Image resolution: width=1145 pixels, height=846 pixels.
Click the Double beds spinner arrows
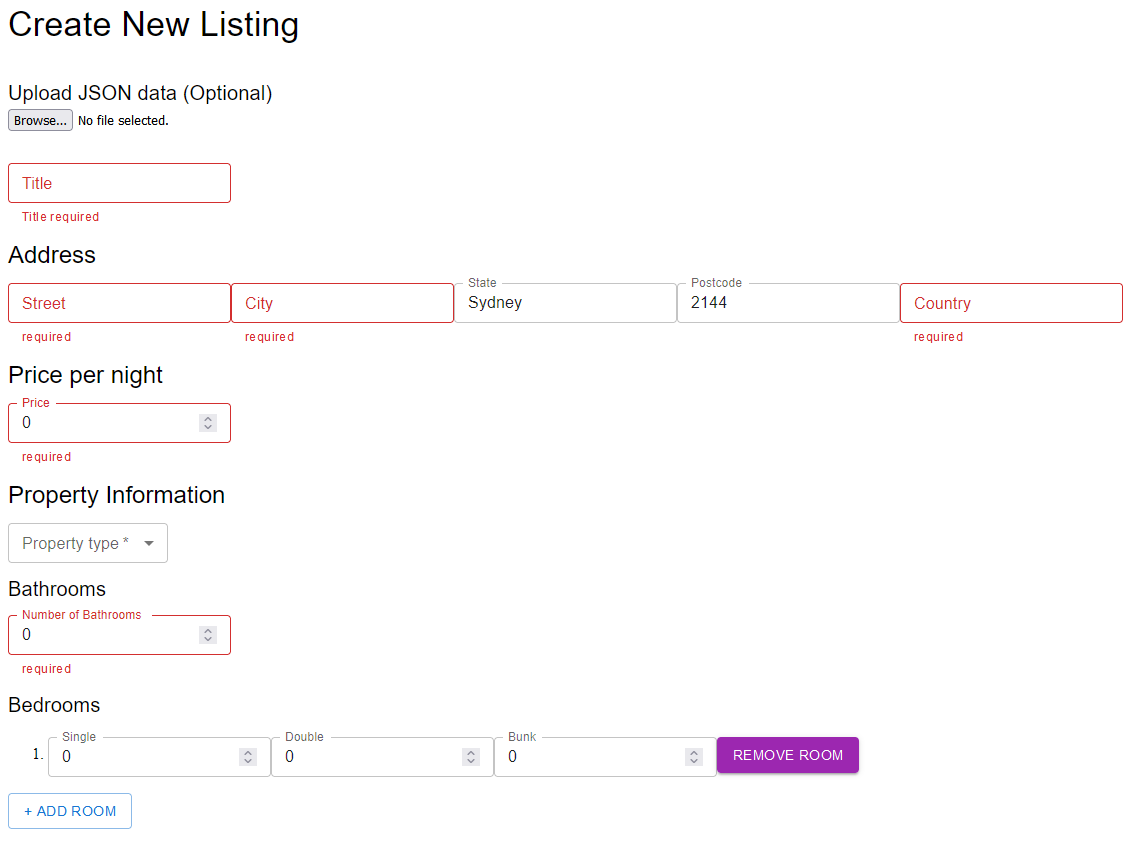[471, 757]
